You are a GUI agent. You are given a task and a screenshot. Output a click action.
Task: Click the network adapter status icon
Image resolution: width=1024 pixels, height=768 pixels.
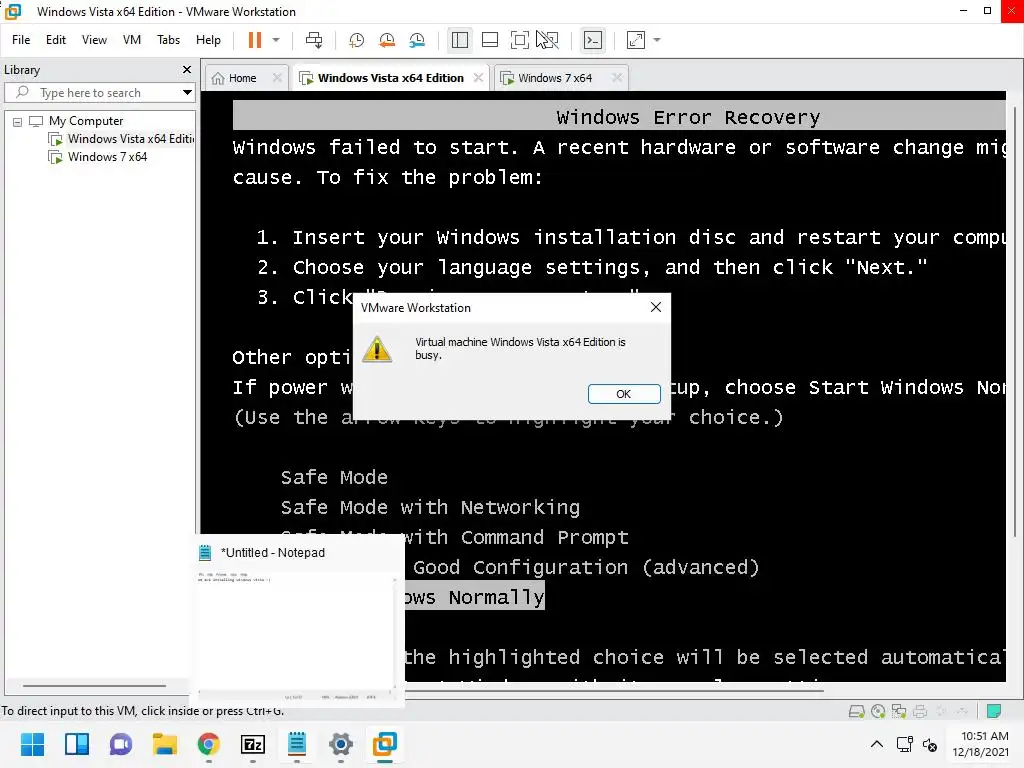899,712
